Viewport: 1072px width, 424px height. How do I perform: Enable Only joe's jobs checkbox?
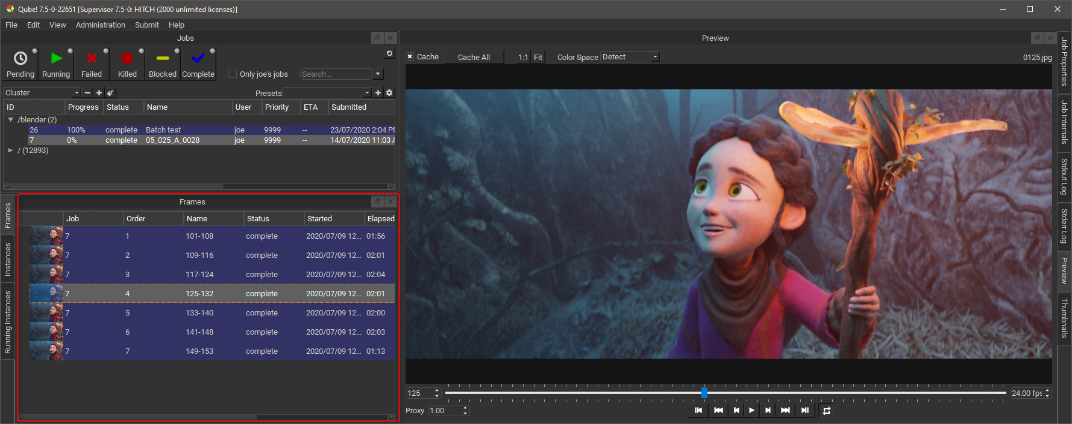click(x=233, y=74)
